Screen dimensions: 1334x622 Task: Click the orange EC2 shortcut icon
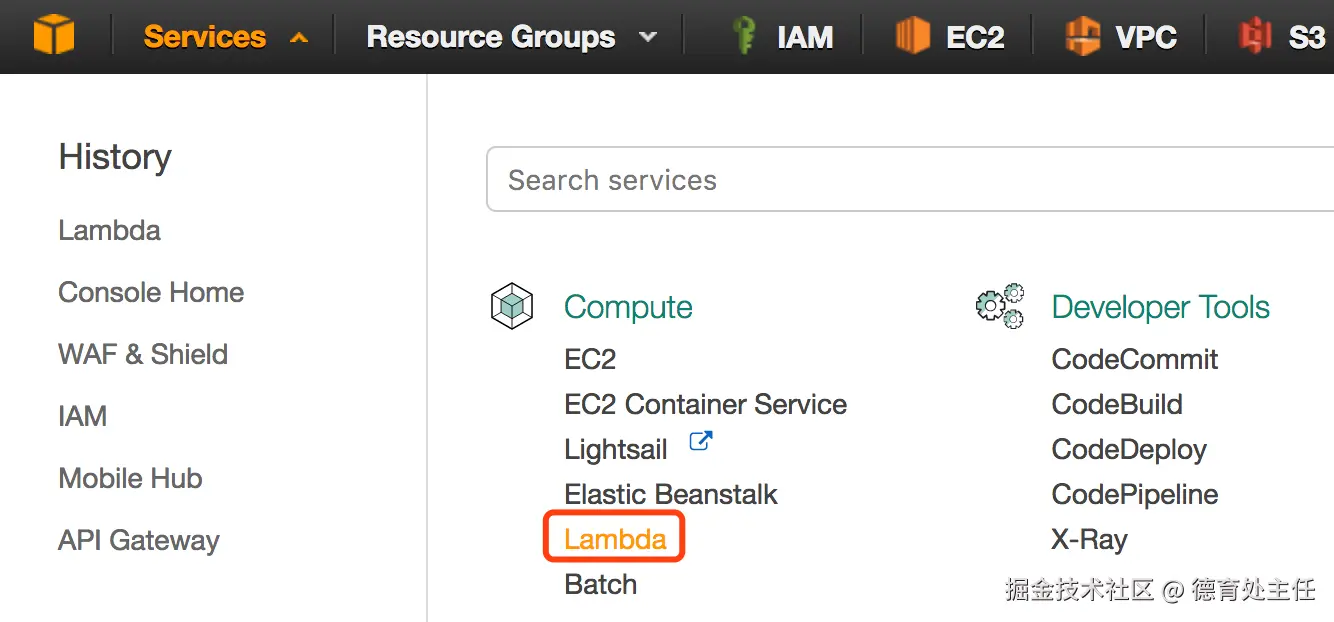[912, 36]
